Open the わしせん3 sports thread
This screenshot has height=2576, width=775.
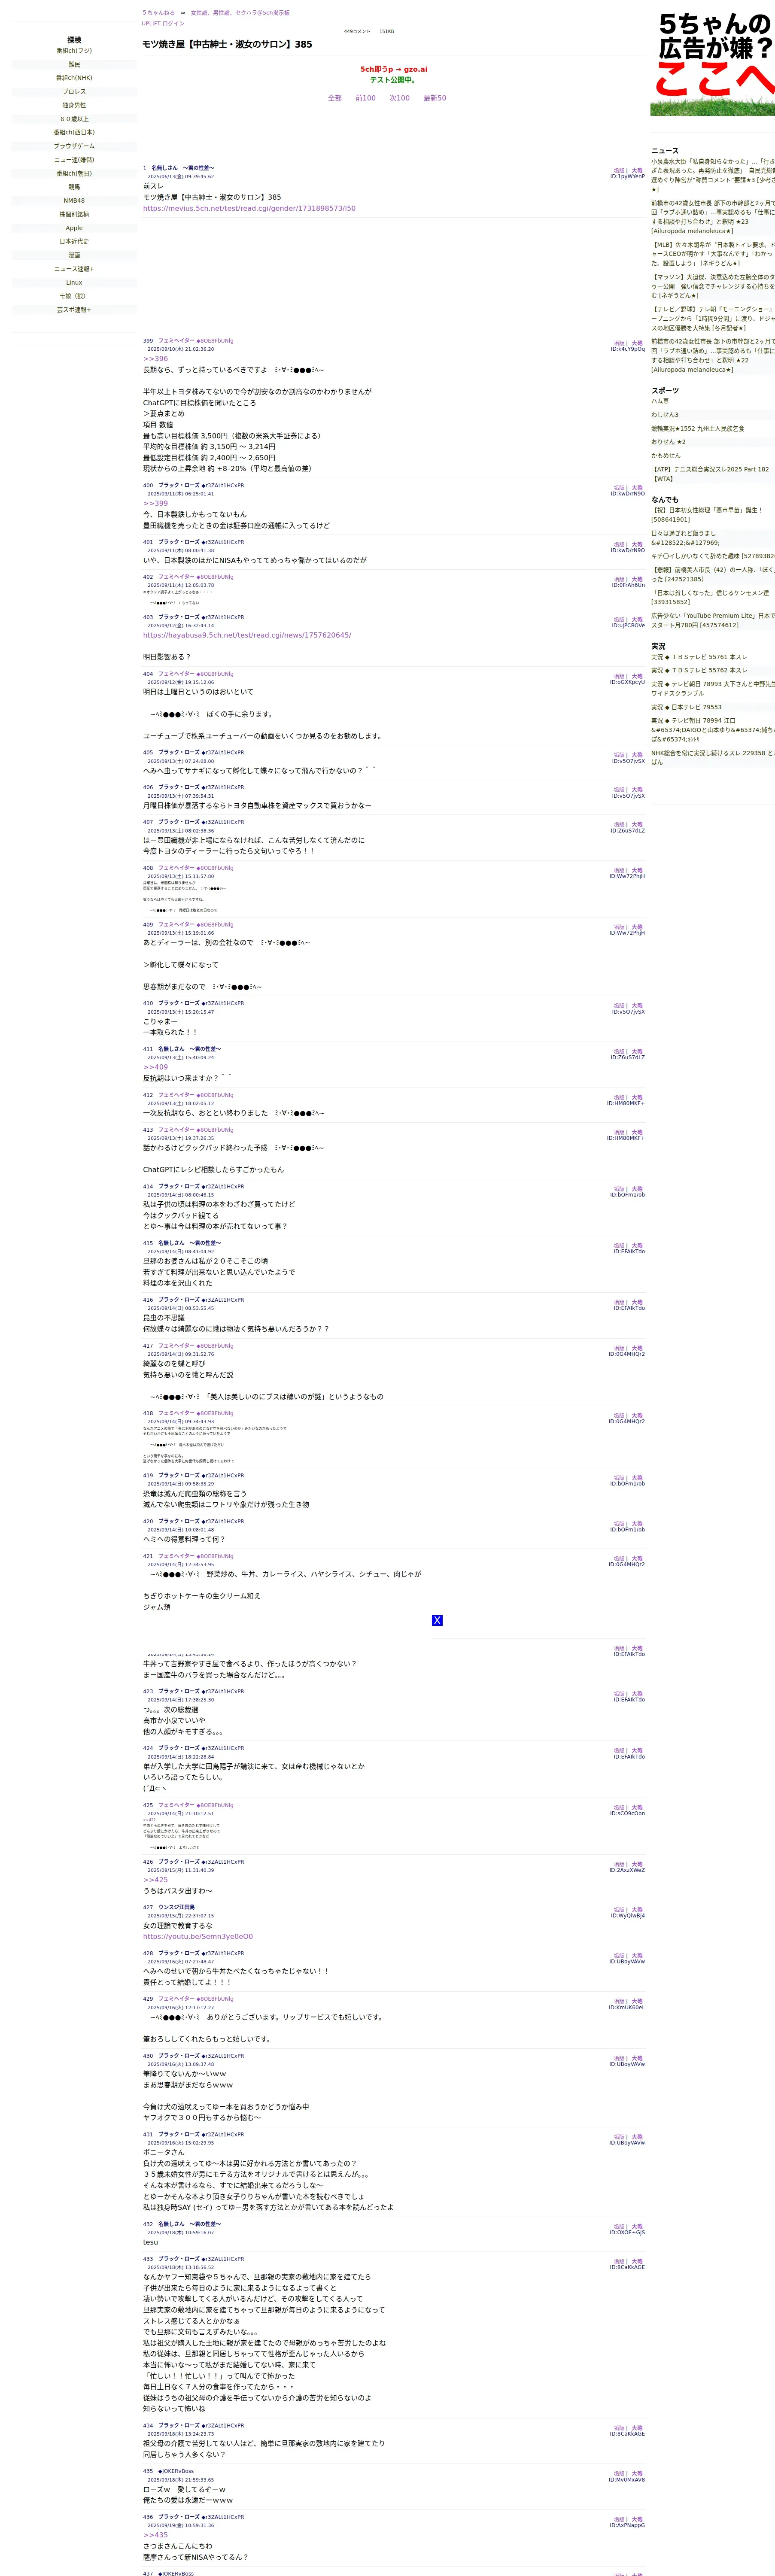click(665, 415)
